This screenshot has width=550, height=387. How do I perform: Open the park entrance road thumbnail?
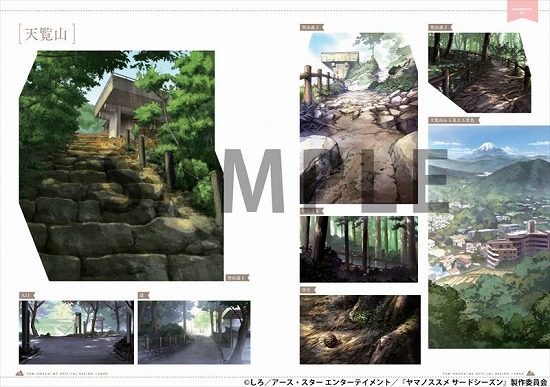76,332
